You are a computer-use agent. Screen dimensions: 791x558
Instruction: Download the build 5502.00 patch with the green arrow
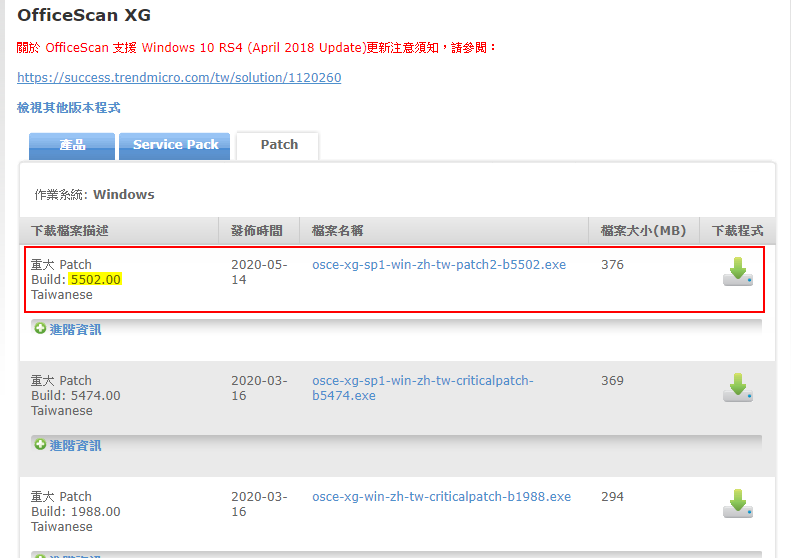tap(738, 271)
